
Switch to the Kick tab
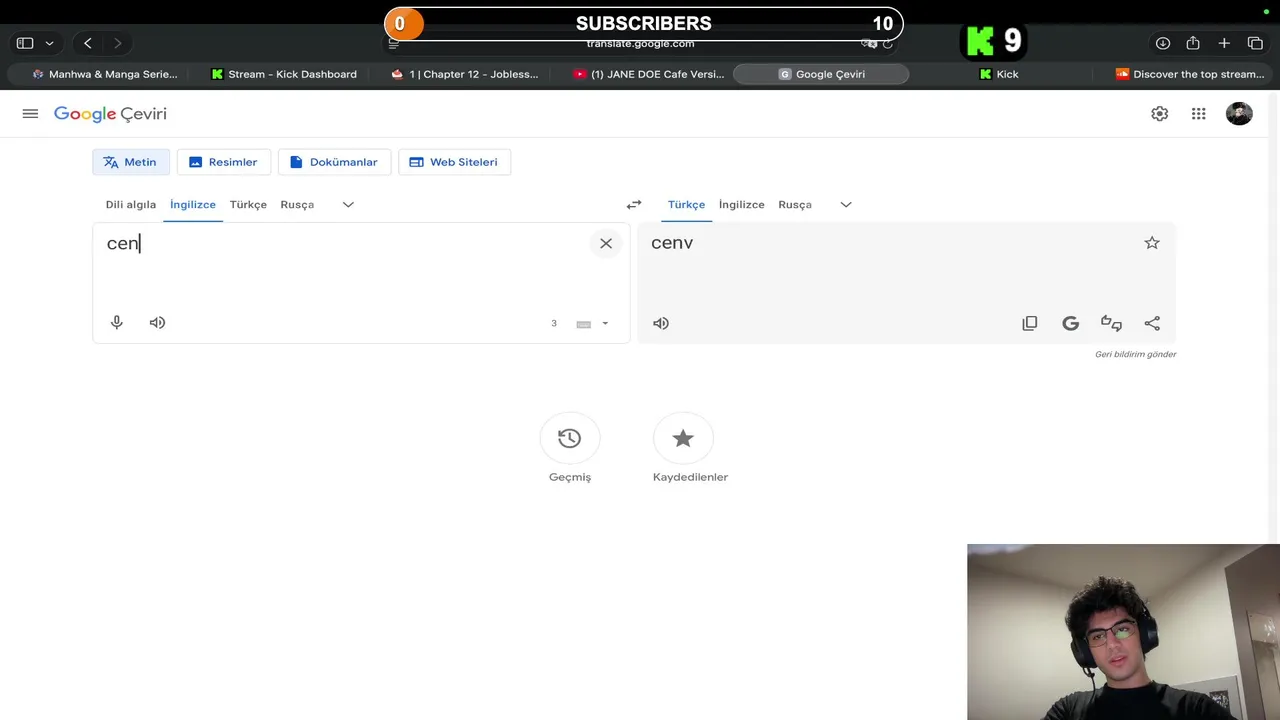(998, 74)
